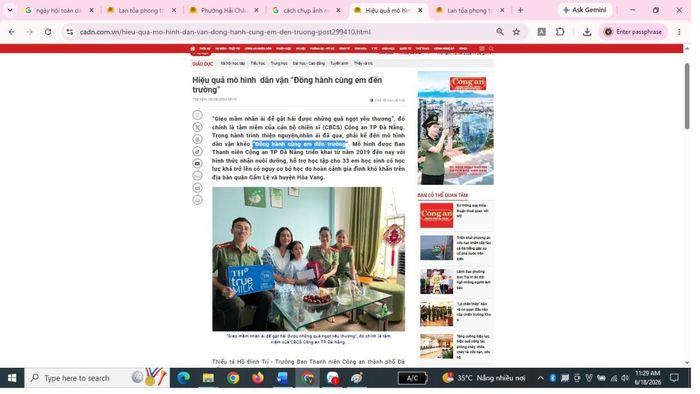Click the comment icon at bottom of share column
The image size is (700, 394).
[197, 199]
